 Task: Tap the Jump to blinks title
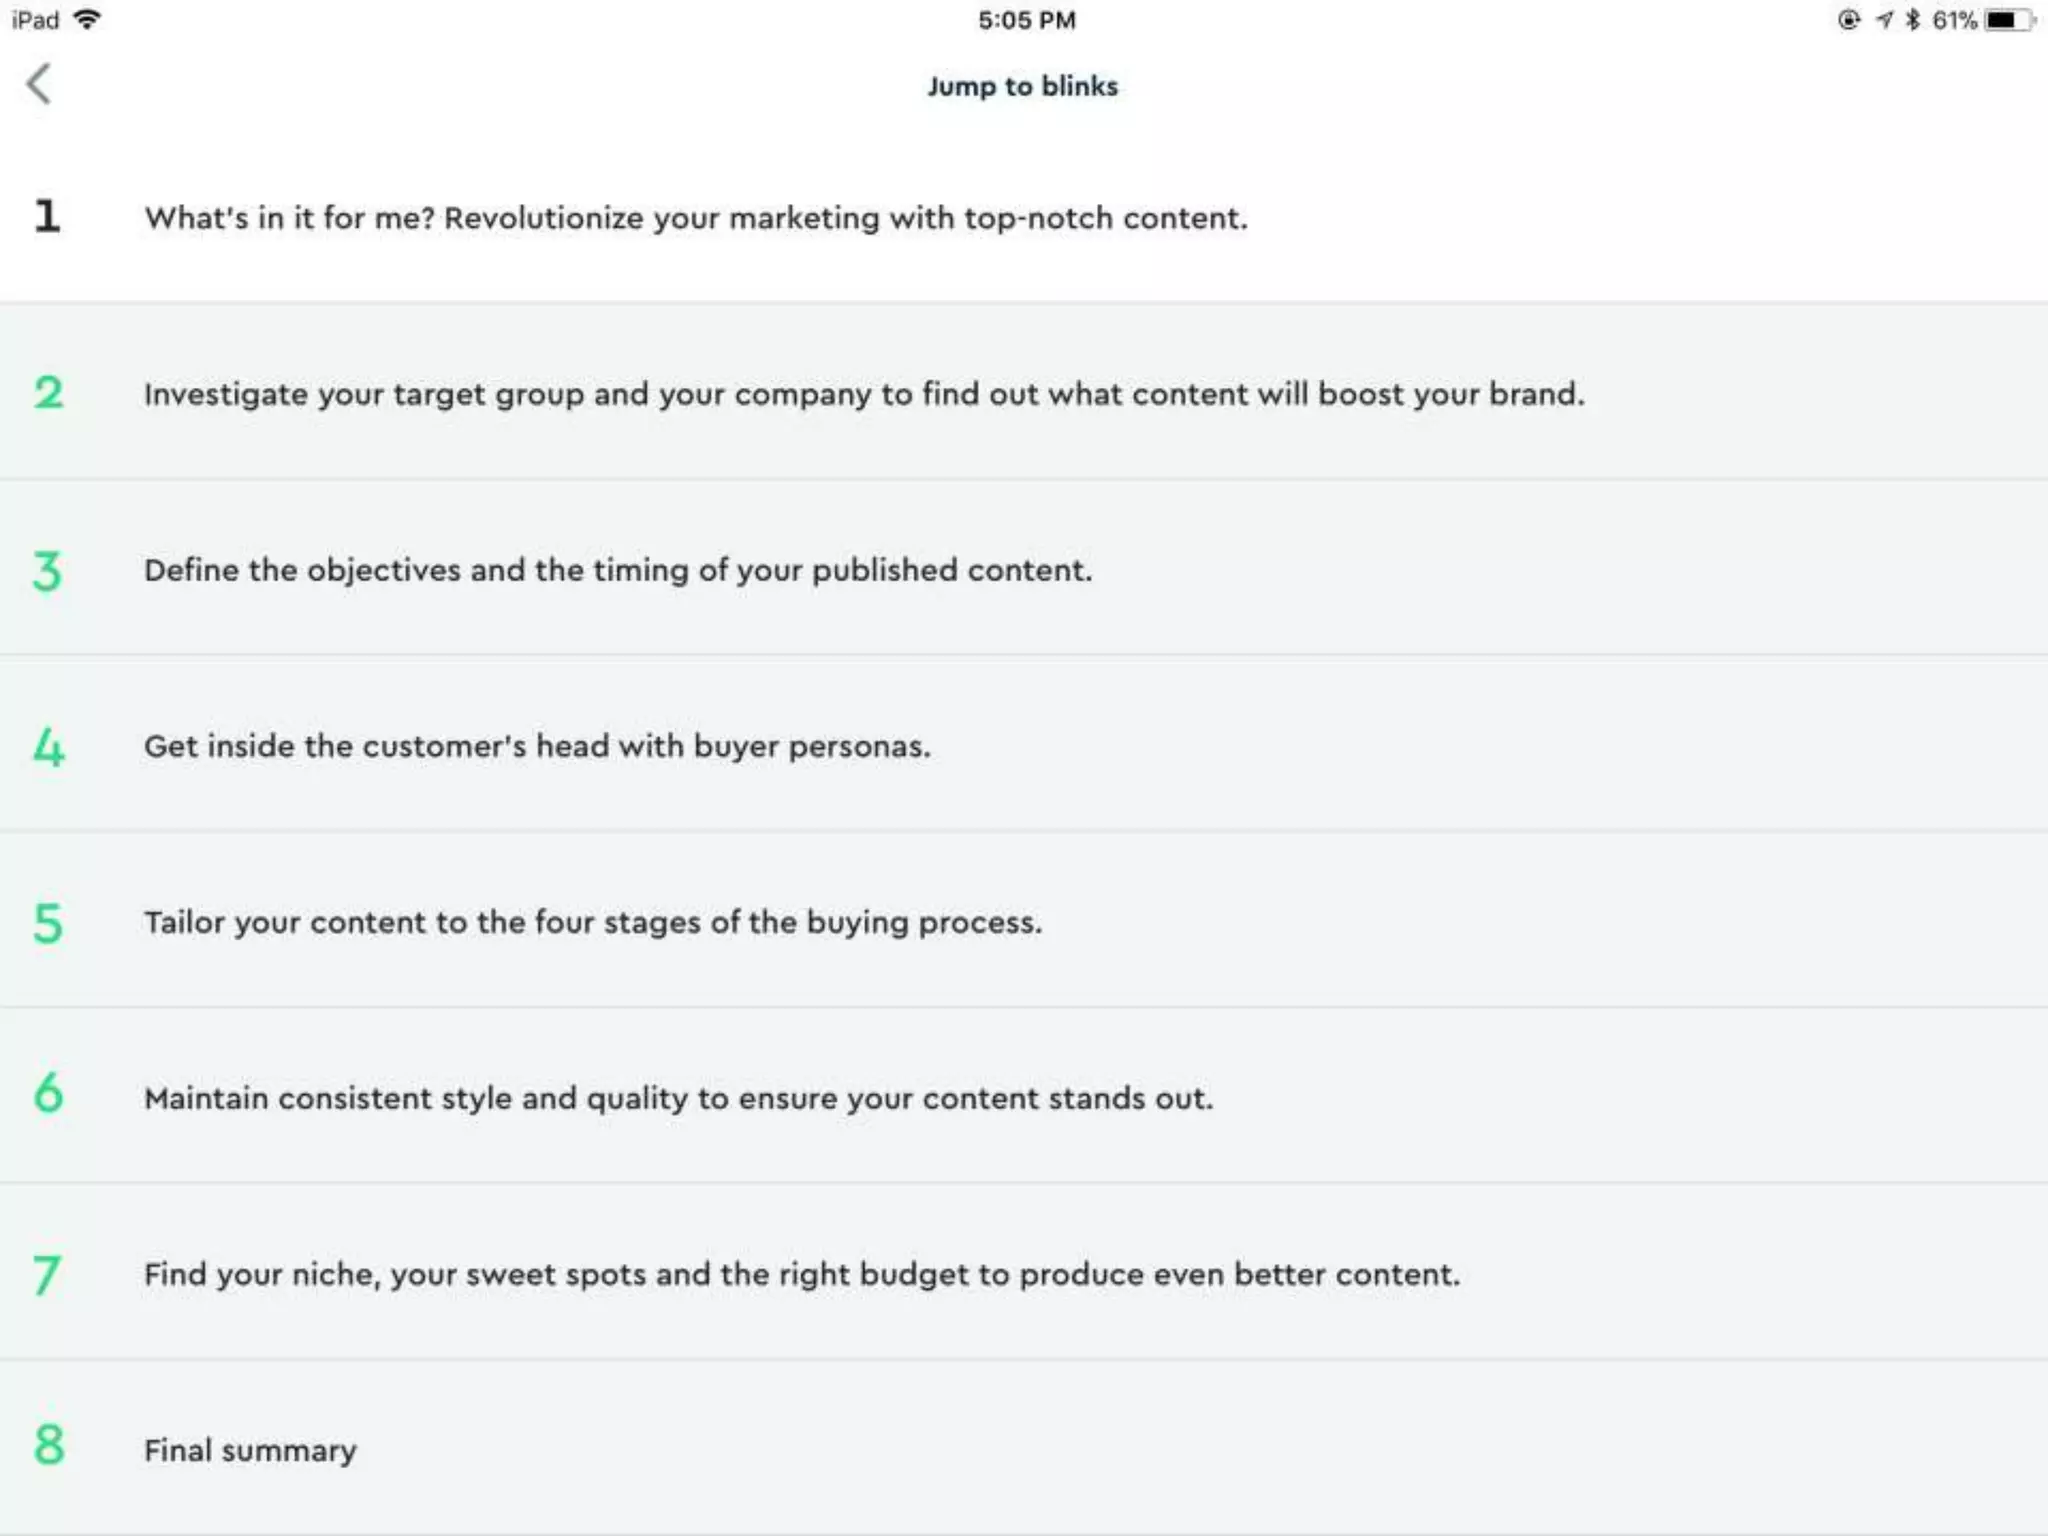pyautogui.click(x=1022, y=86)
